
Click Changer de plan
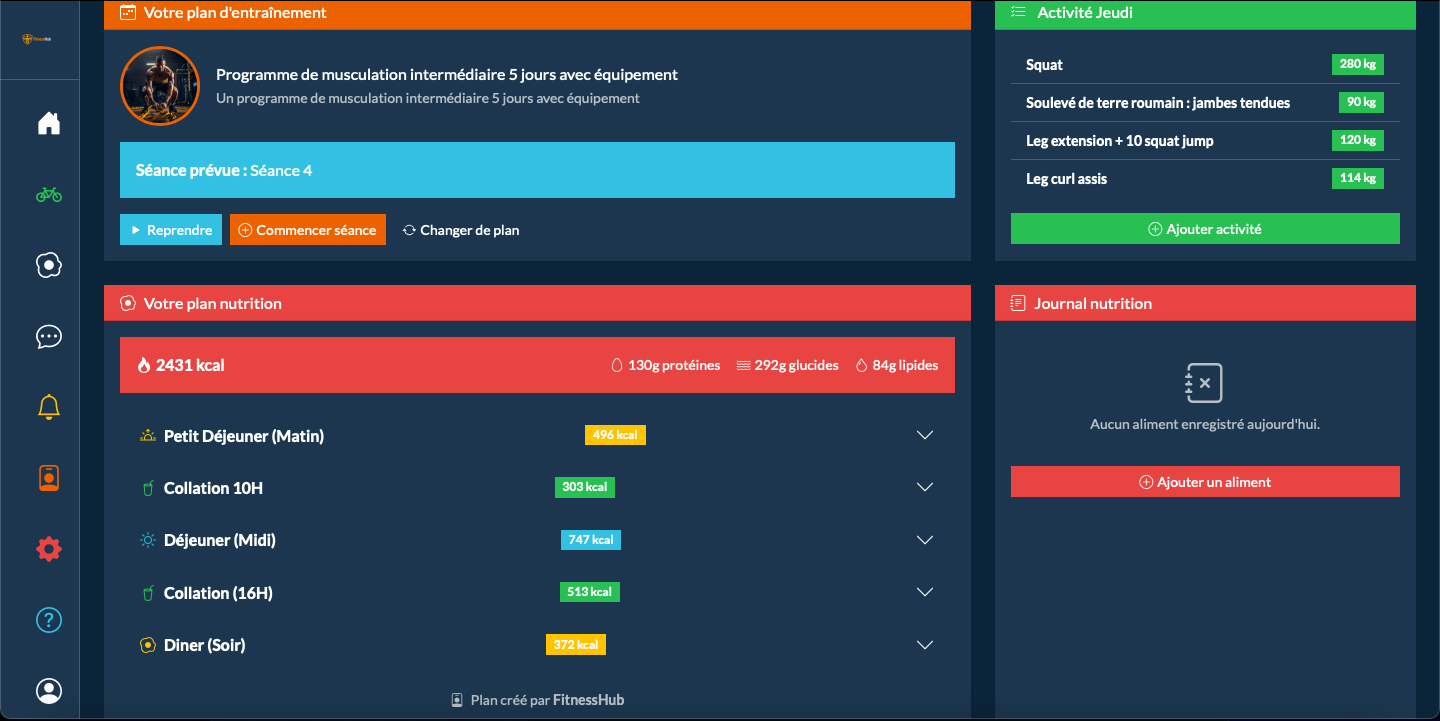pyautogui.click(x=460, y=229)
